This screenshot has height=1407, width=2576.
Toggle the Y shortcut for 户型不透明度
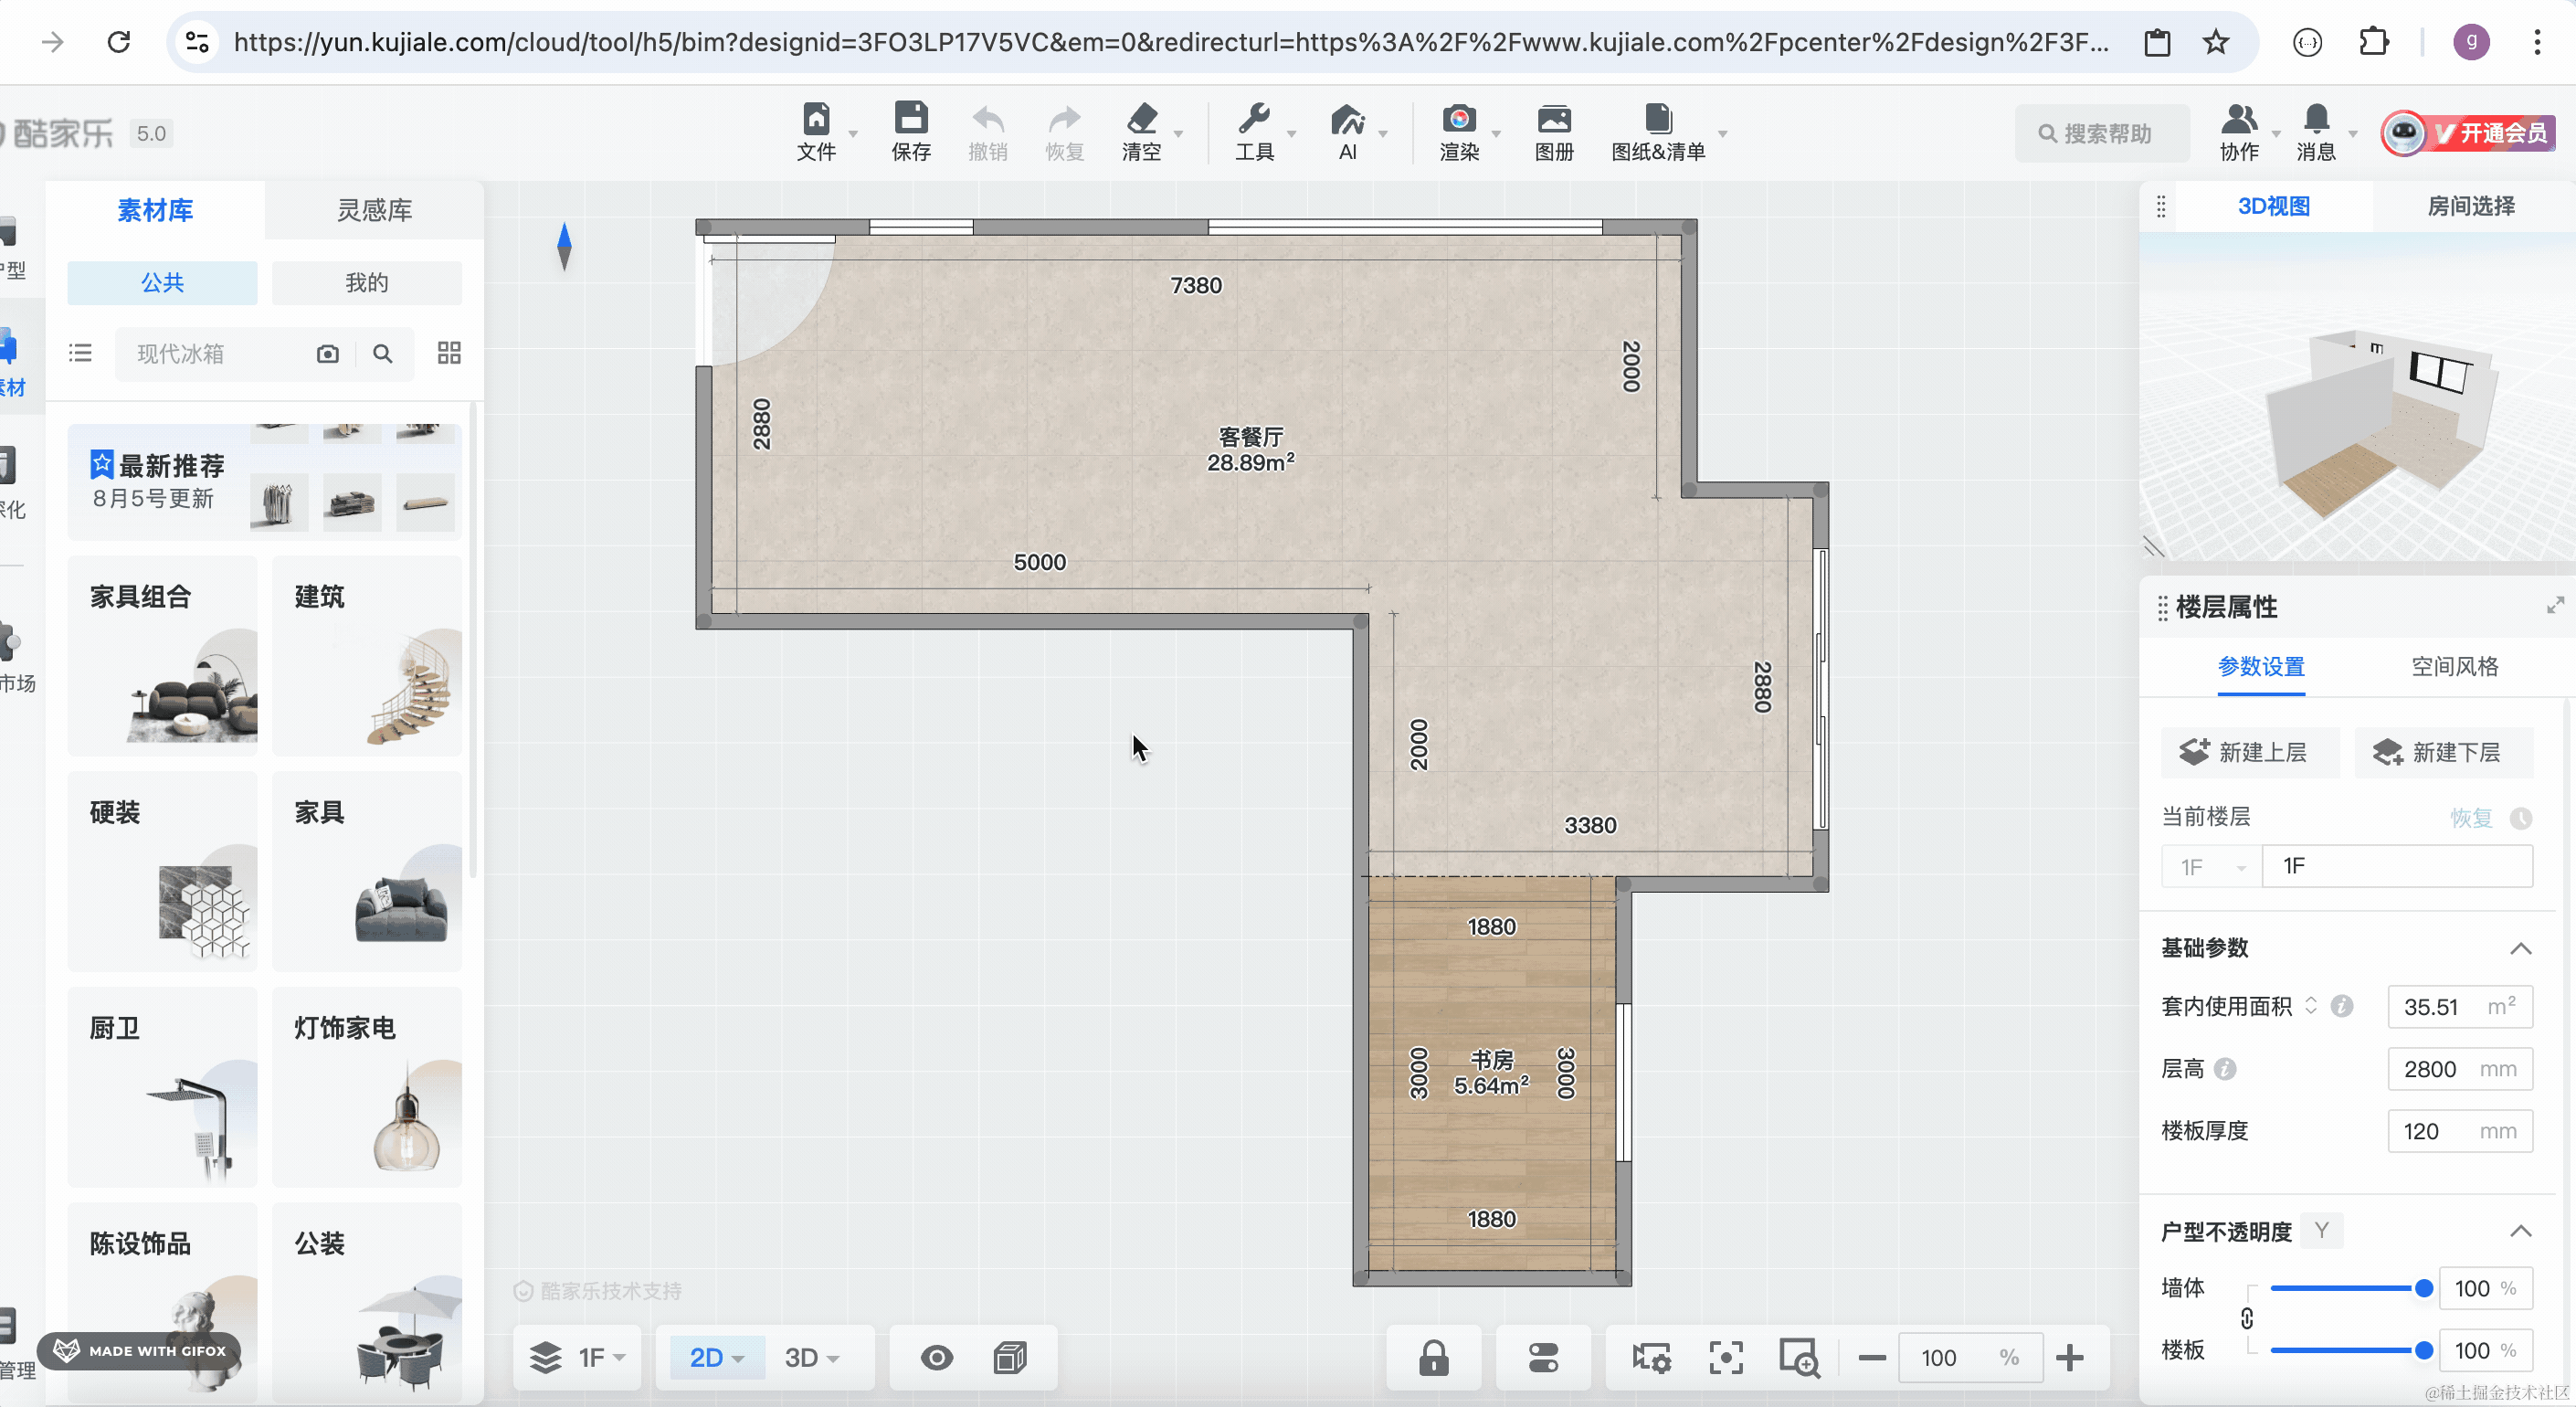click(2321, 1230)
